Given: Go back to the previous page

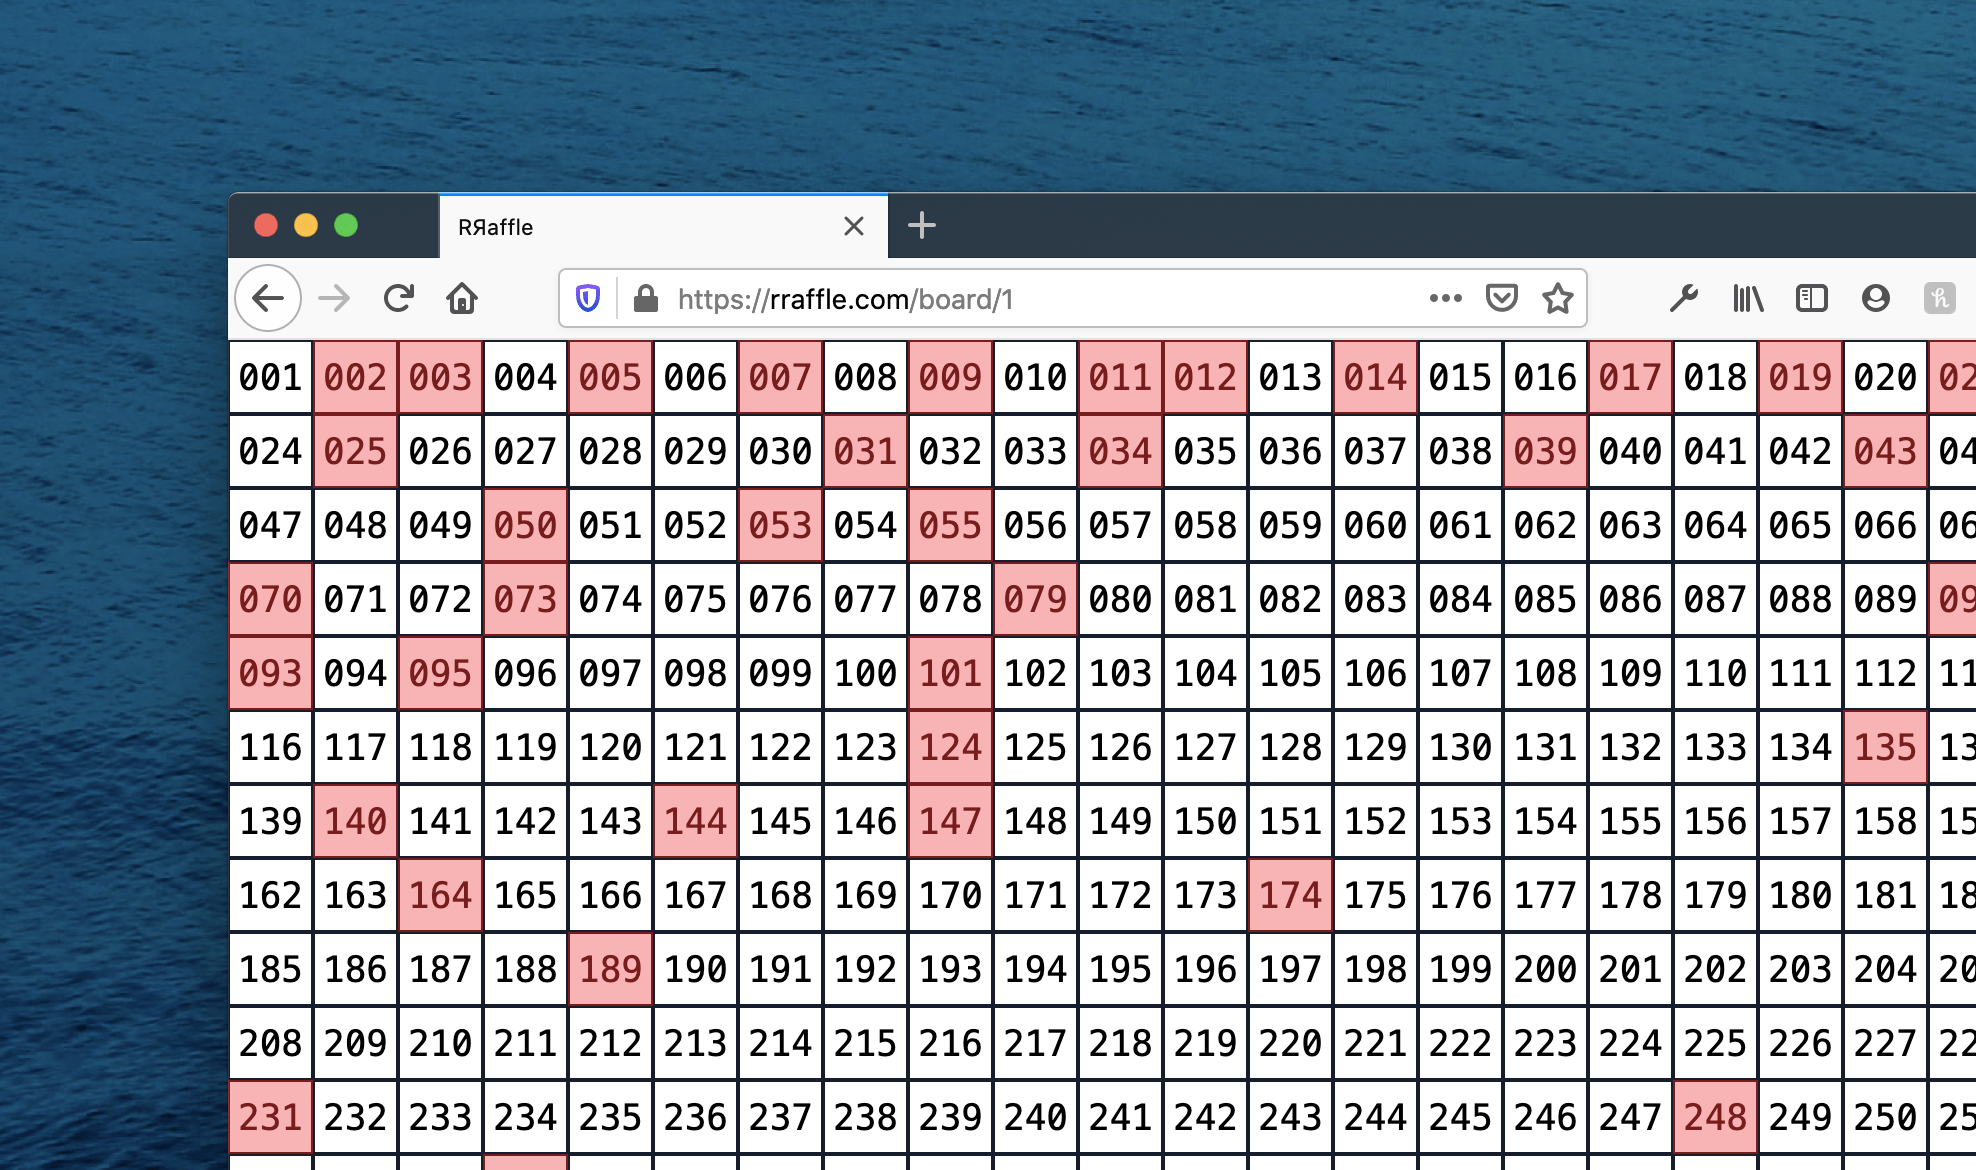Looking at the screenshot, I should coord(267,298).
